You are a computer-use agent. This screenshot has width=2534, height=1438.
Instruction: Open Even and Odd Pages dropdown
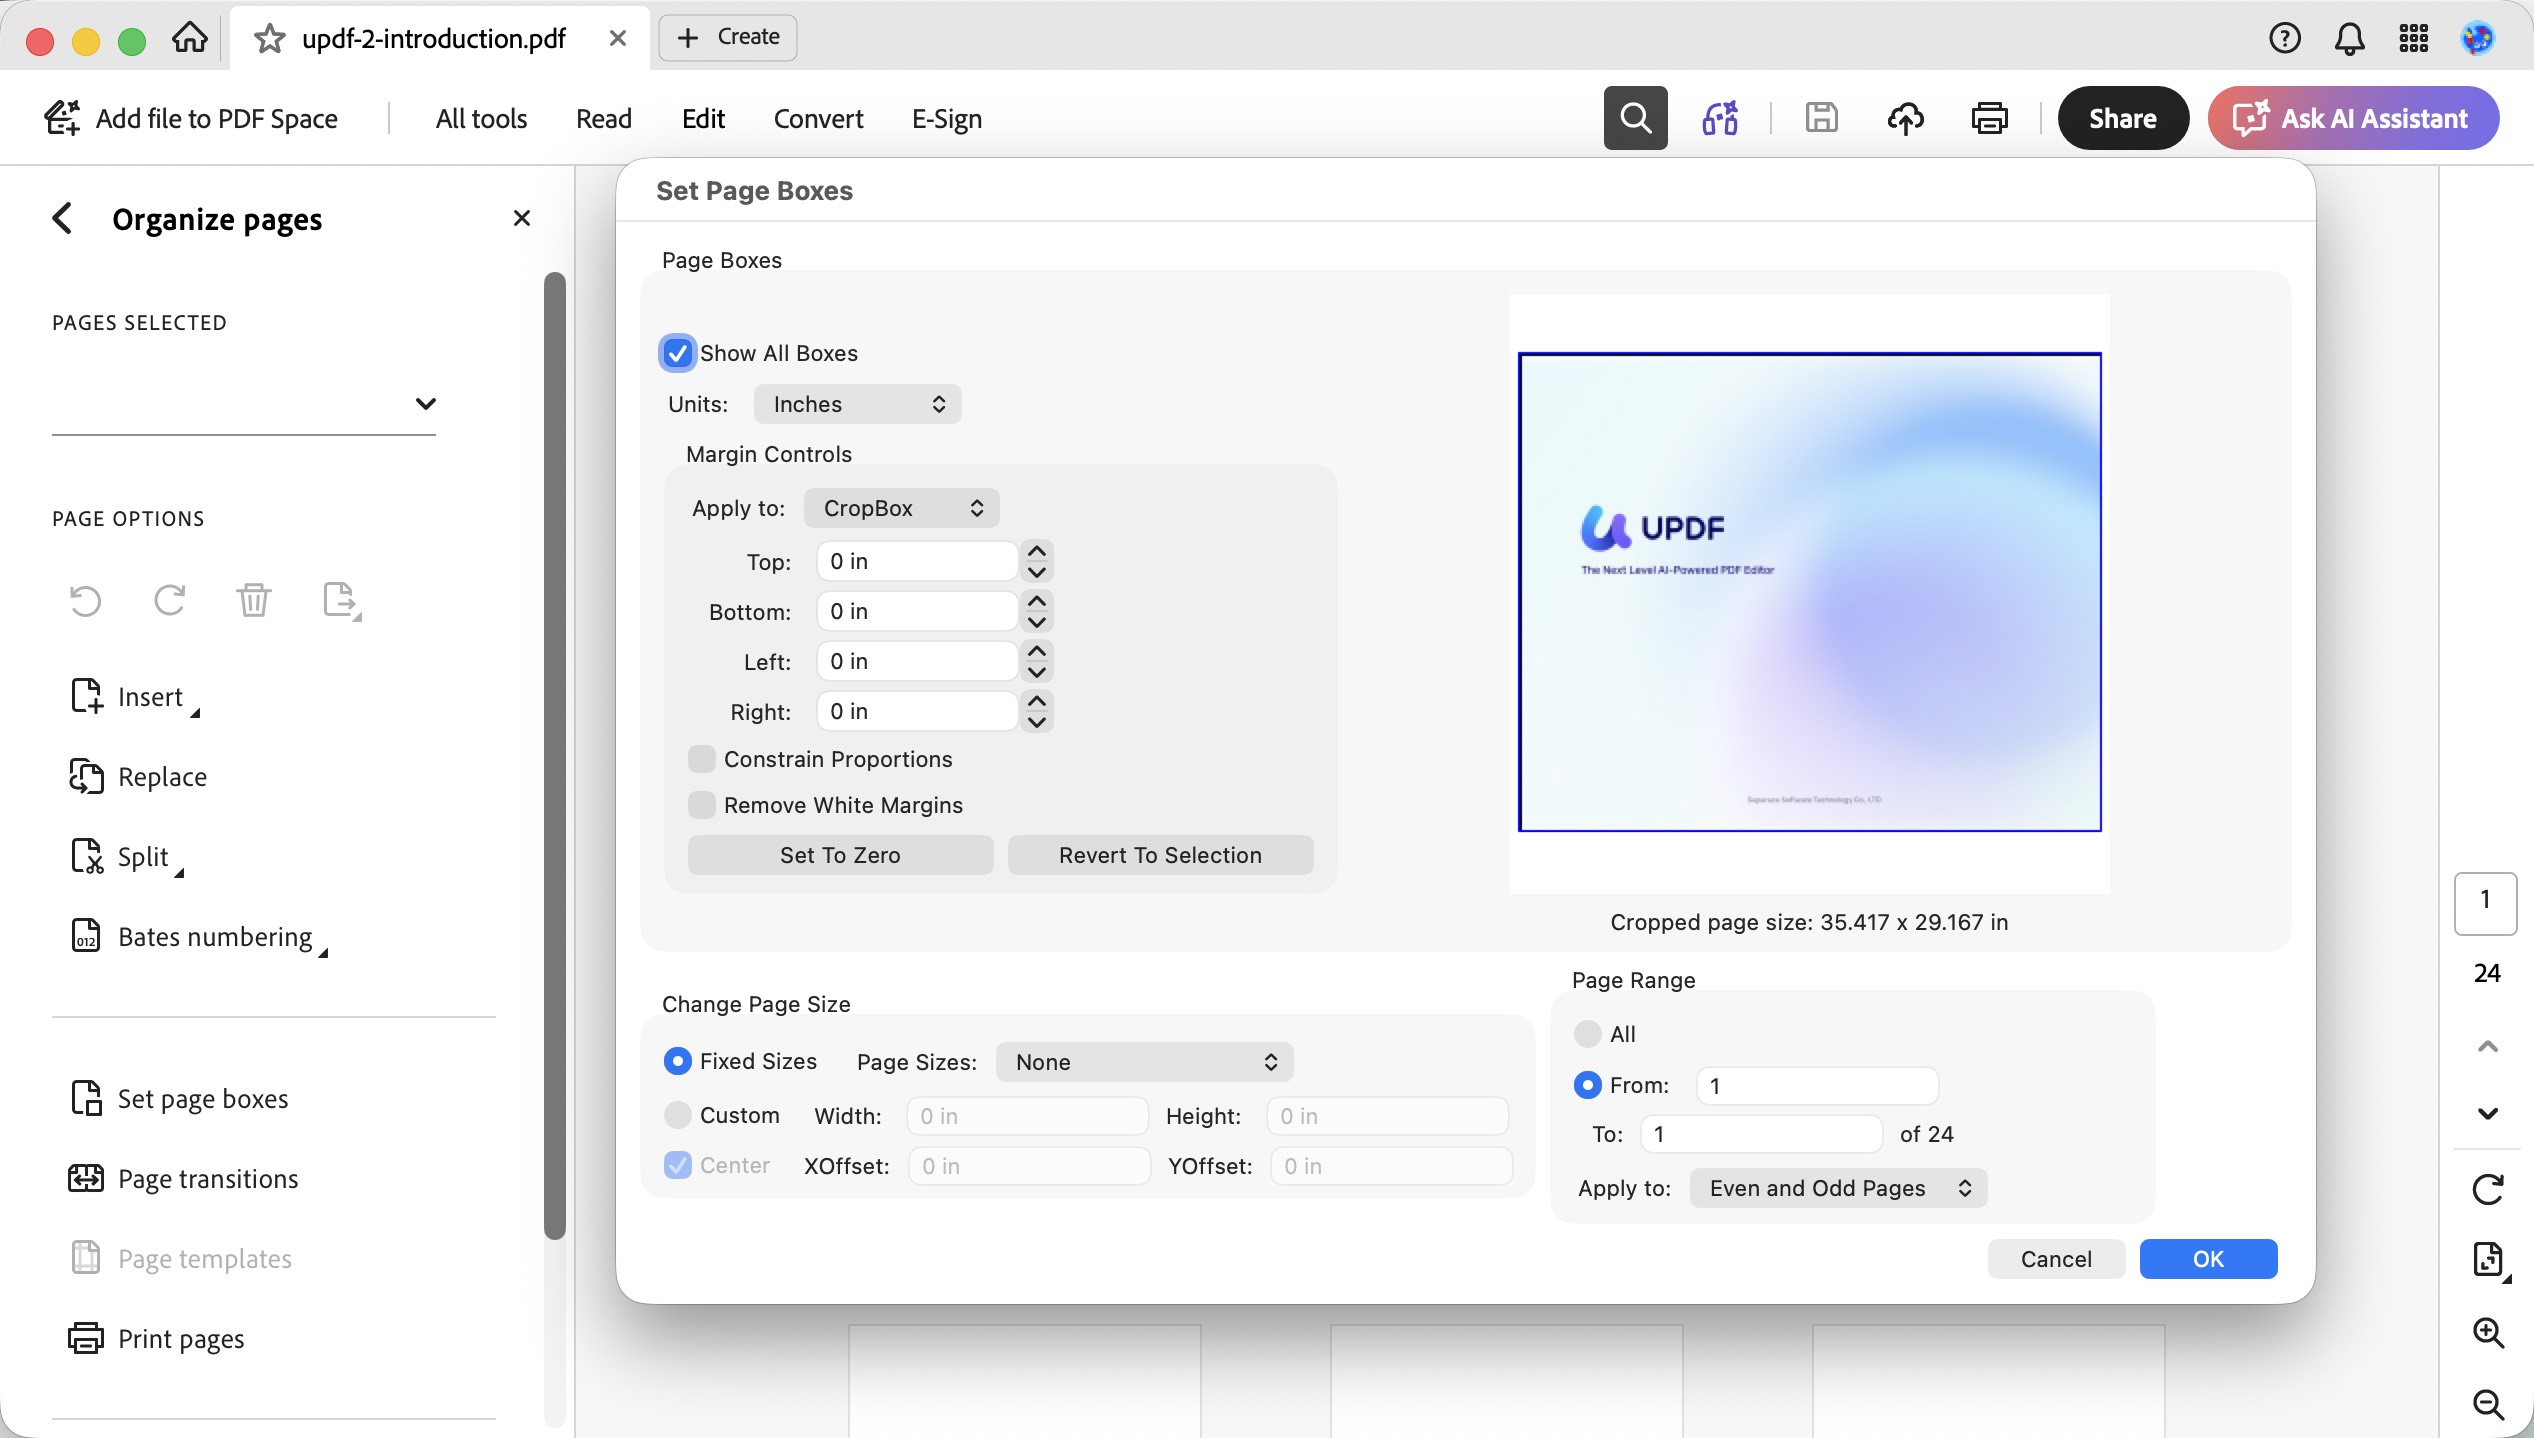(1839, 1188)
